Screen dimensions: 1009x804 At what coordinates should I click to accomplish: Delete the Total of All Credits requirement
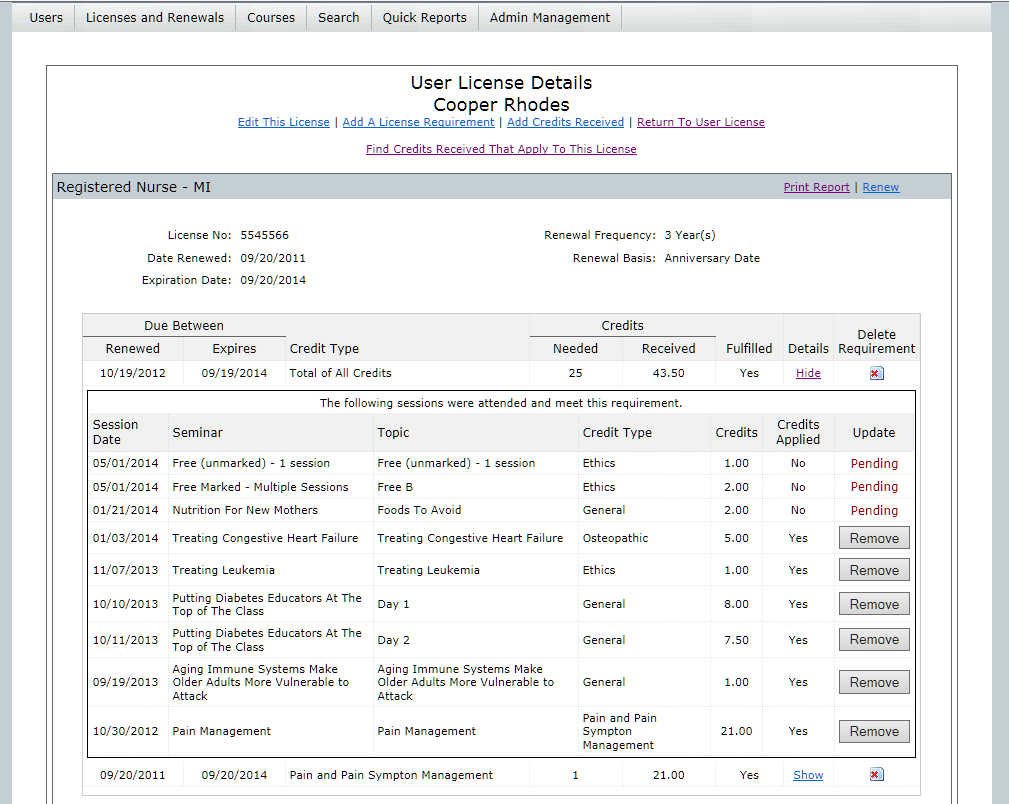coord(876,373)
